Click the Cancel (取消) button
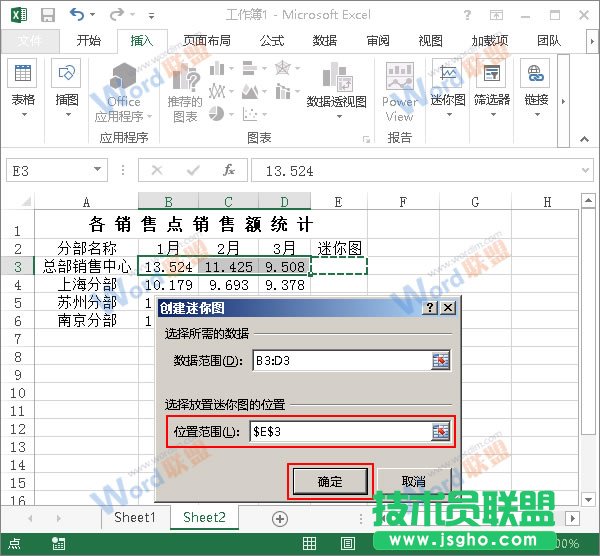The image size is (600, 556). pyautogui.click(x=414, y=481)
